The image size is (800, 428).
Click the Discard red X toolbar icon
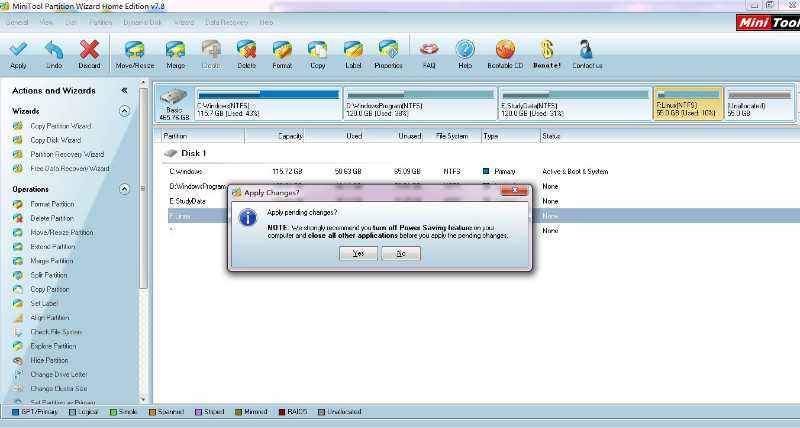[89, 49]
